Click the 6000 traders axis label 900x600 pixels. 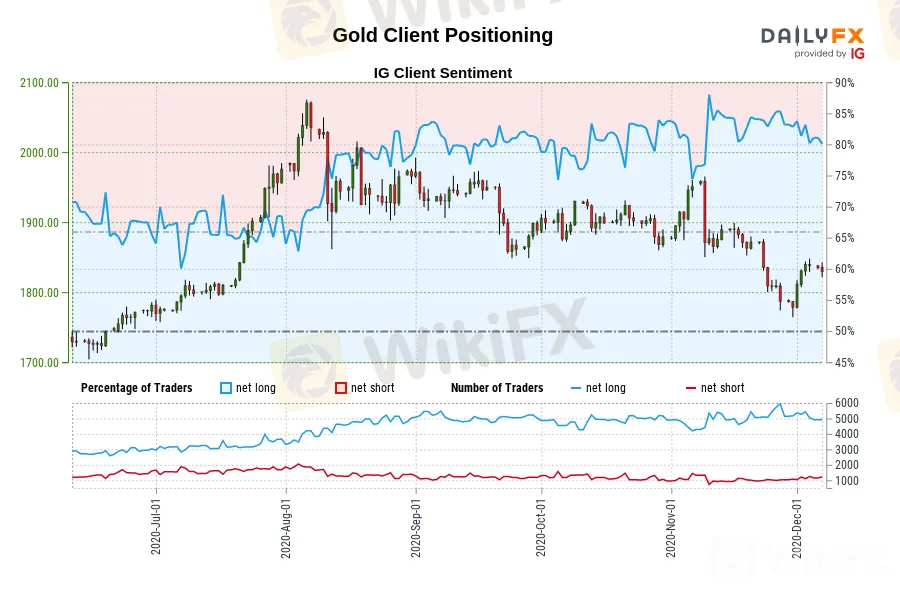845,403
